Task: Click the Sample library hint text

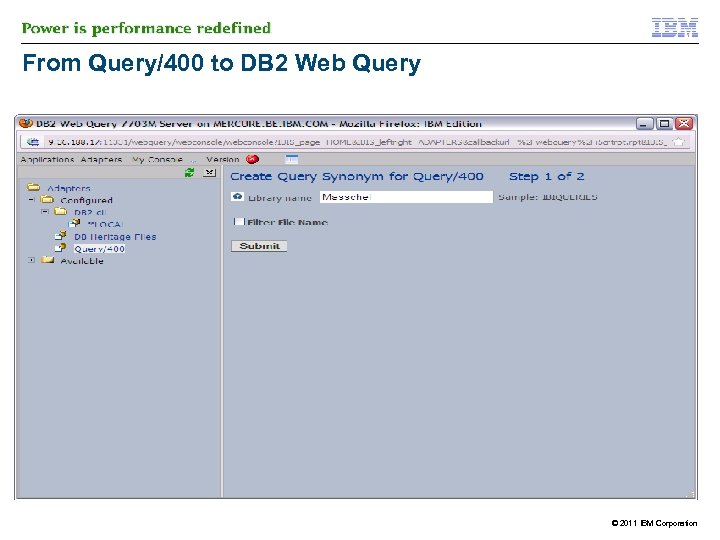Action: (548, 197)
